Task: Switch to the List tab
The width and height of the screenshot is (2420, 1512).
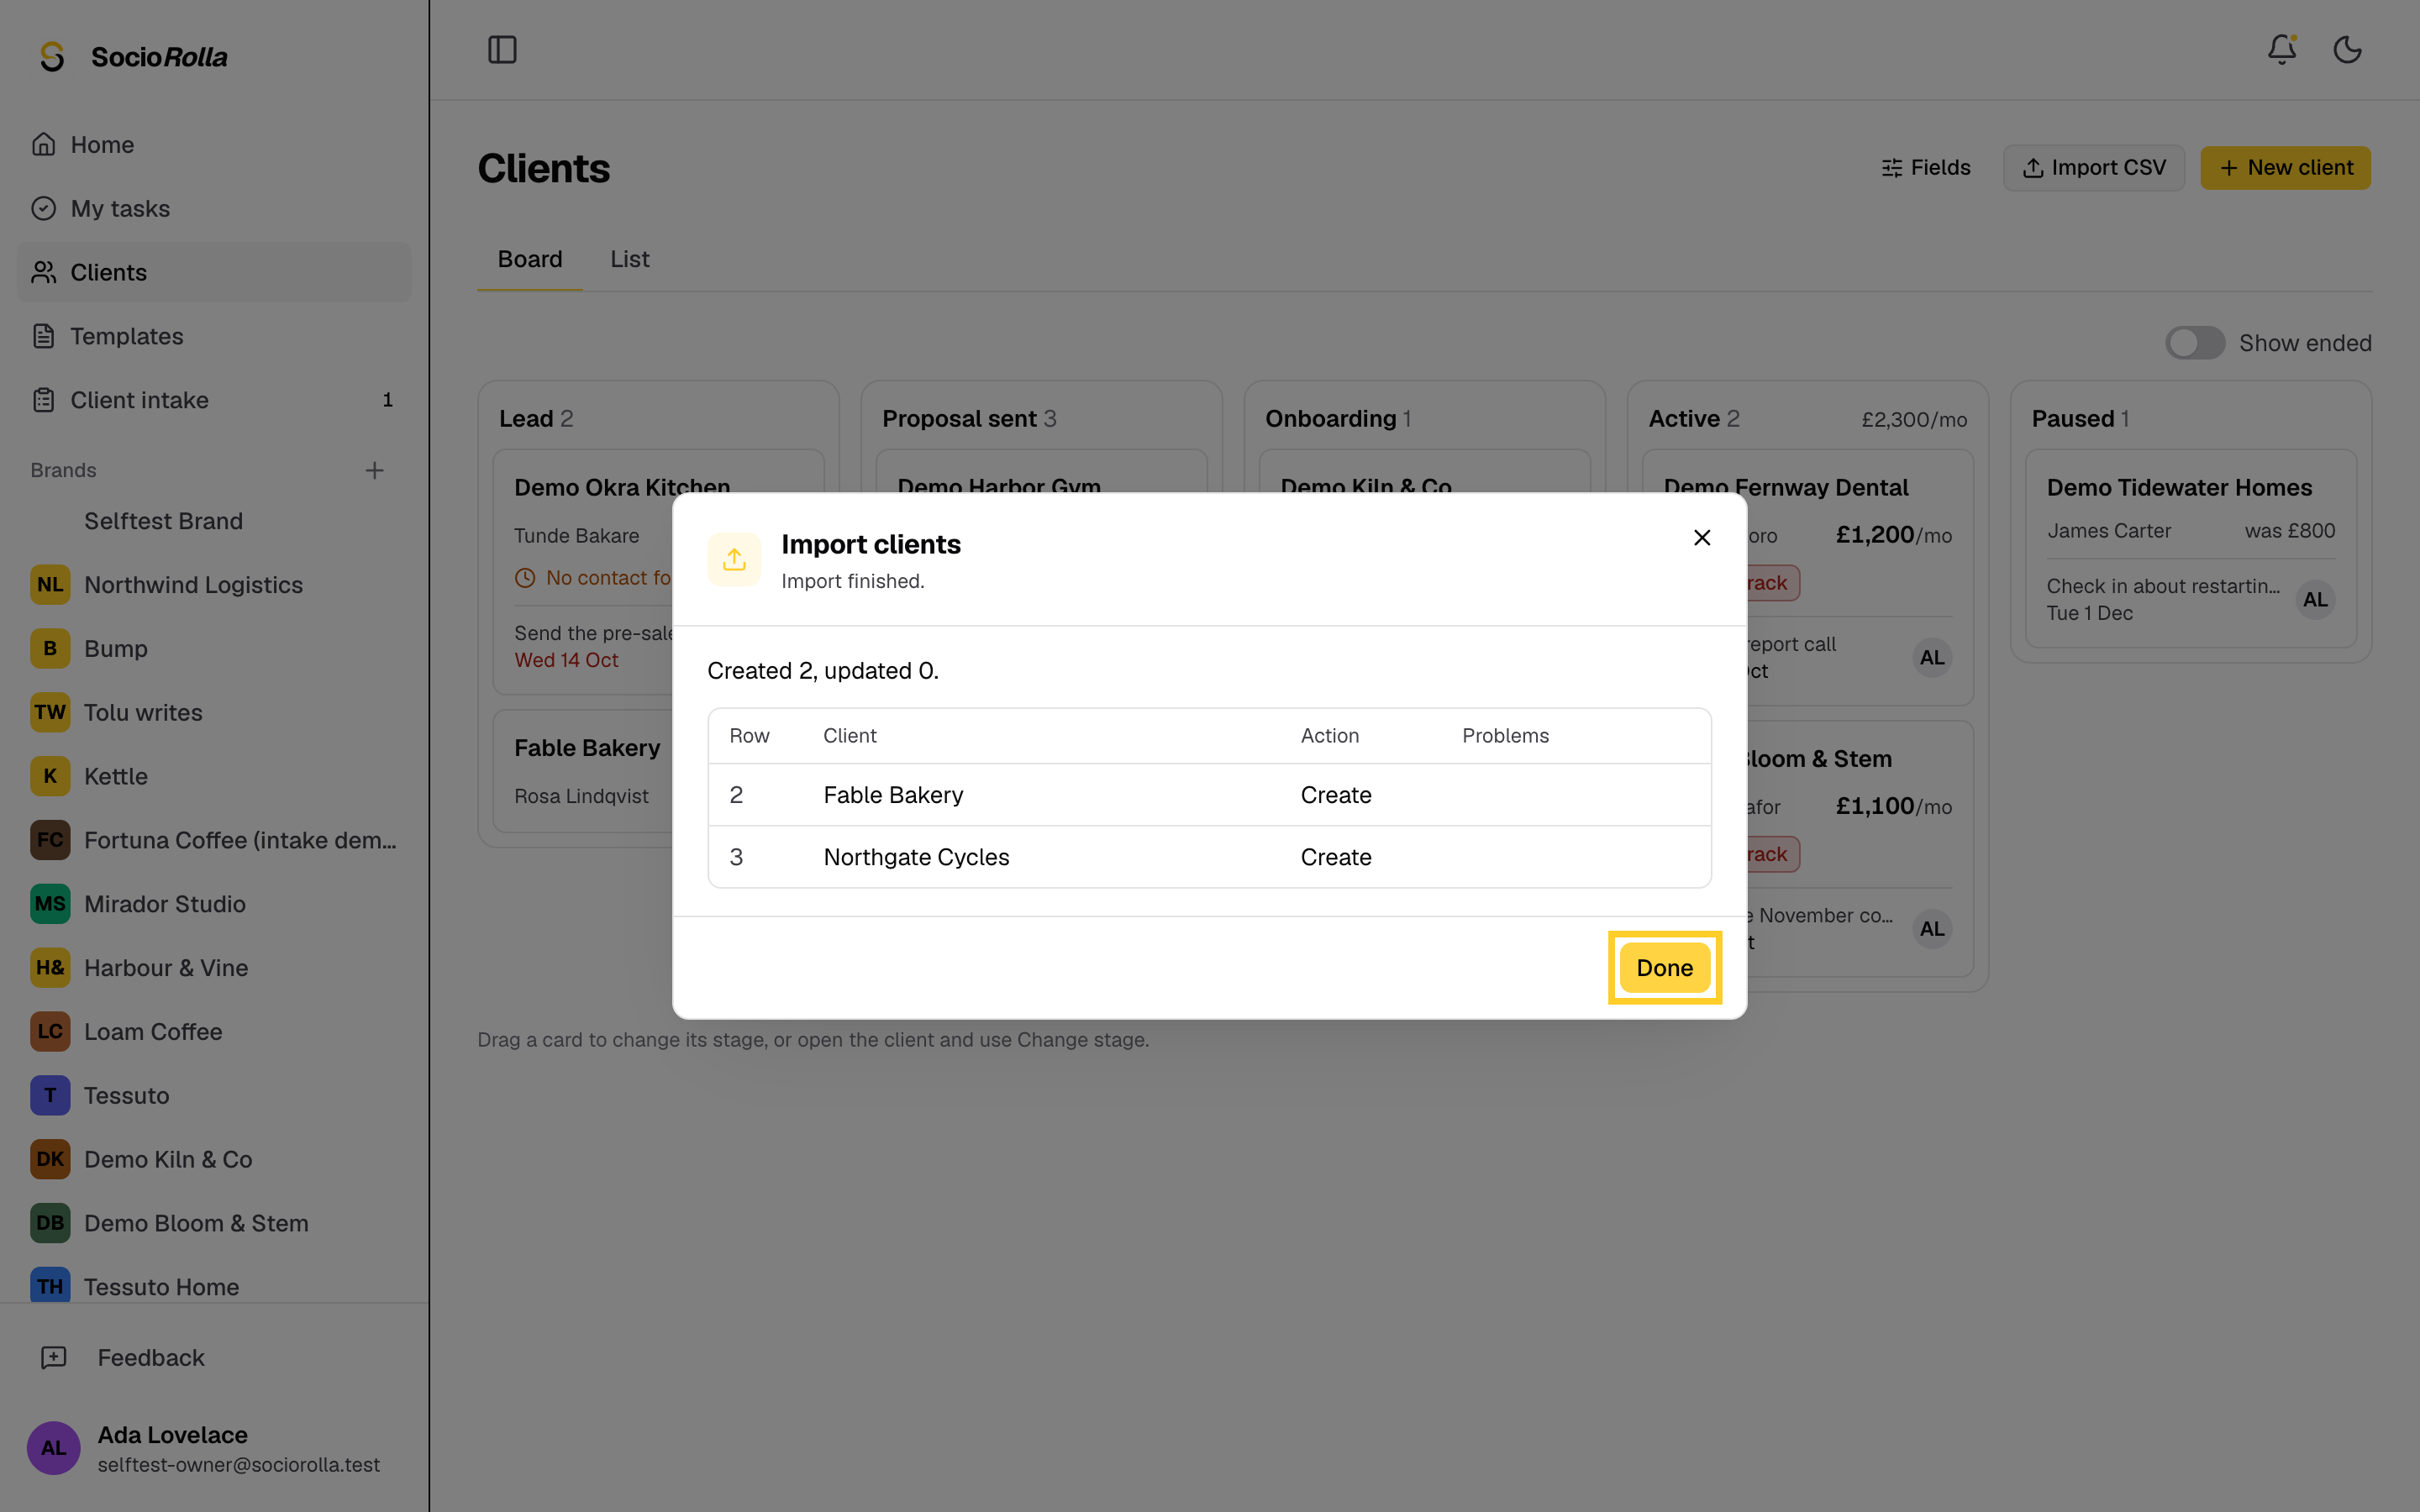Action: coord(630,259)
